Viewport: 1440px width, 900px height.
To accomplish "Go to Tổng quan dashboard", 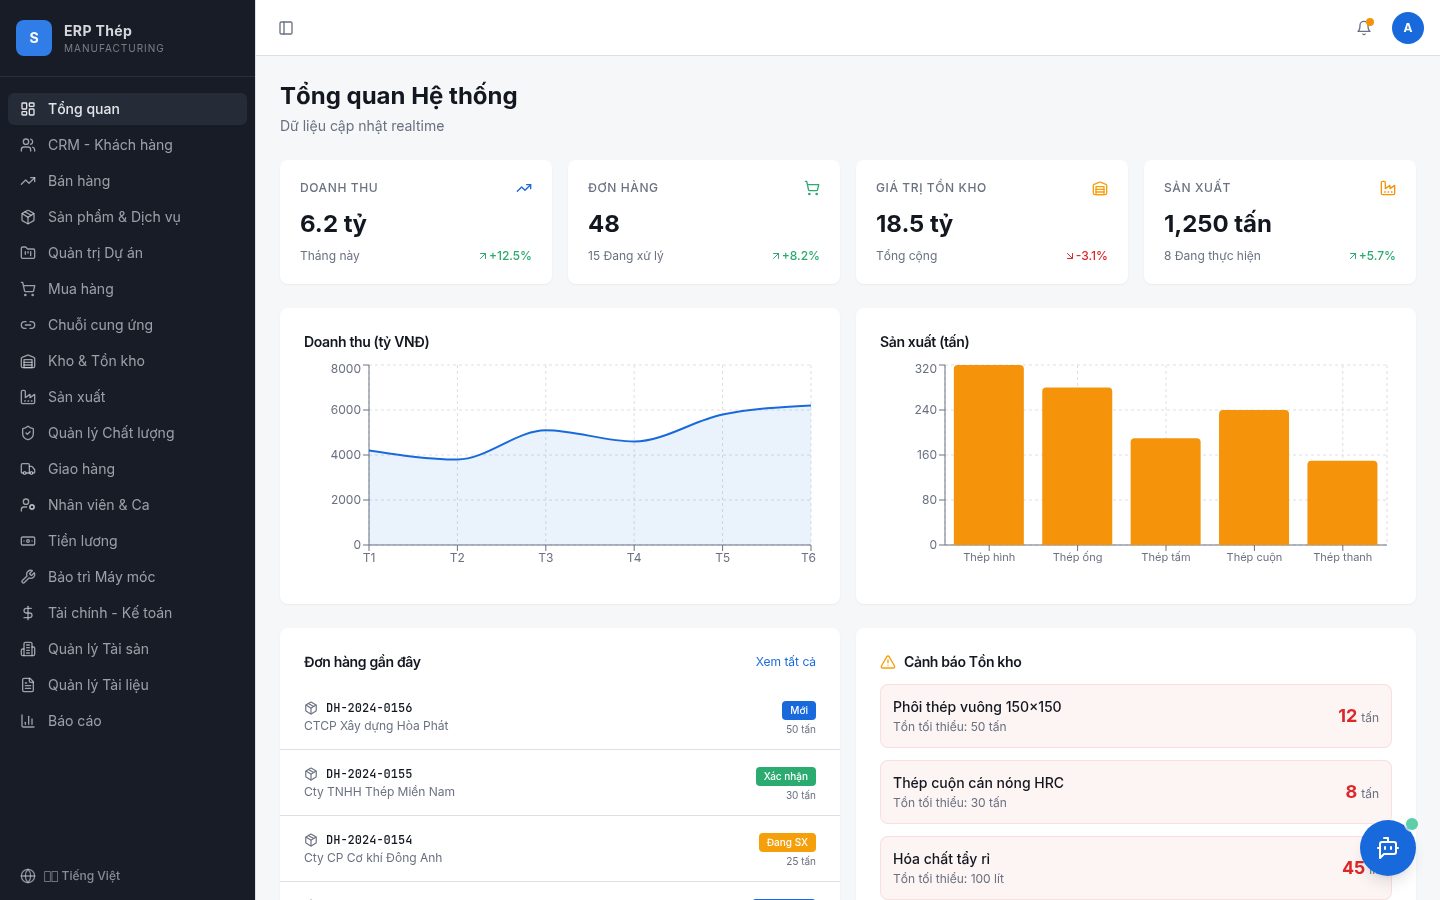I will click(127, 109).
